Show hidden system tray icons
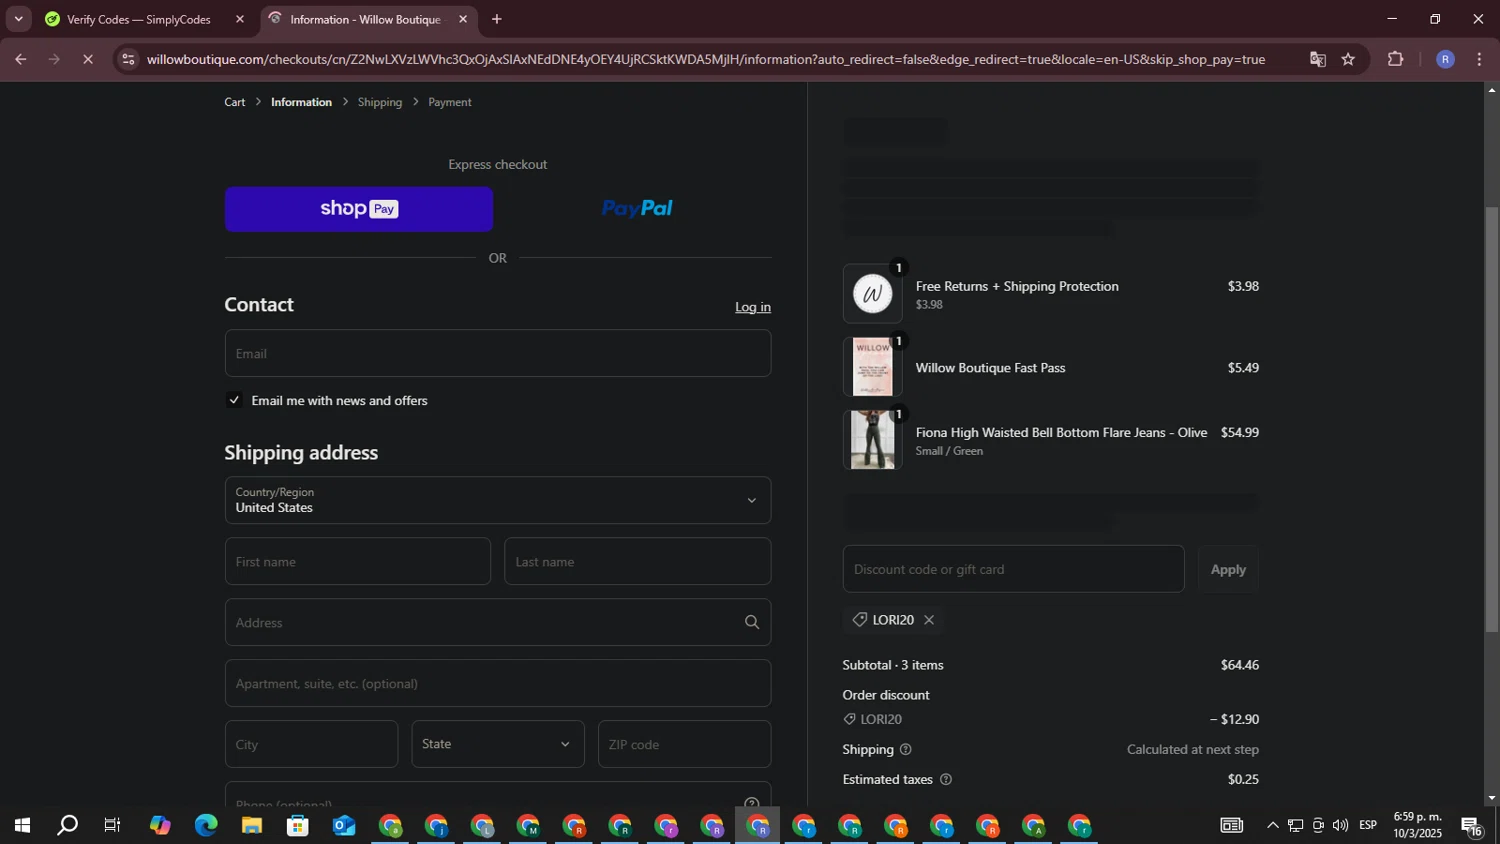 1272,826
